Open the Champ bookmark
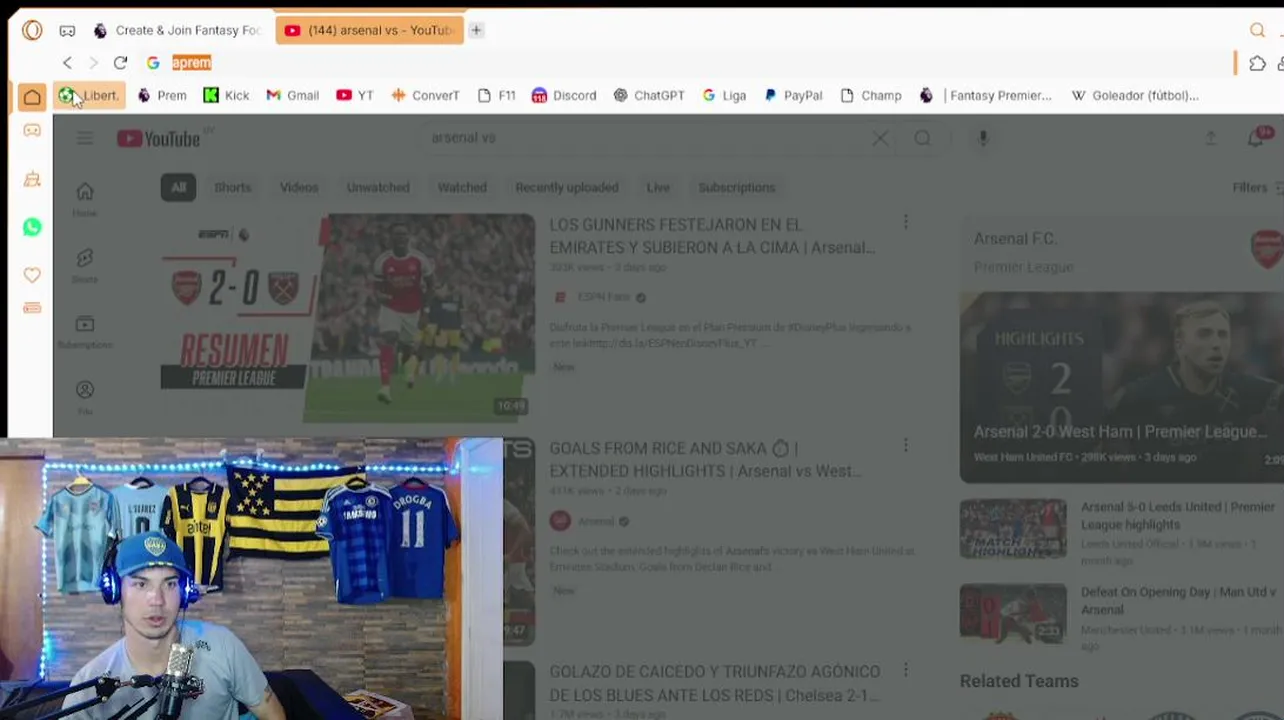This screenshot has width=1284, height=720. 871,95
